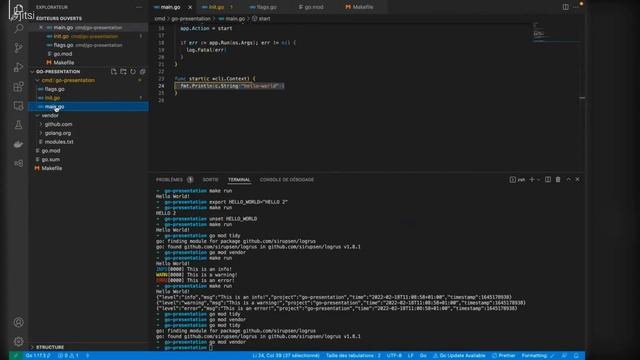
Task: Click New File icon in GO-PRESENTATION header
Action: click(113, 71)
